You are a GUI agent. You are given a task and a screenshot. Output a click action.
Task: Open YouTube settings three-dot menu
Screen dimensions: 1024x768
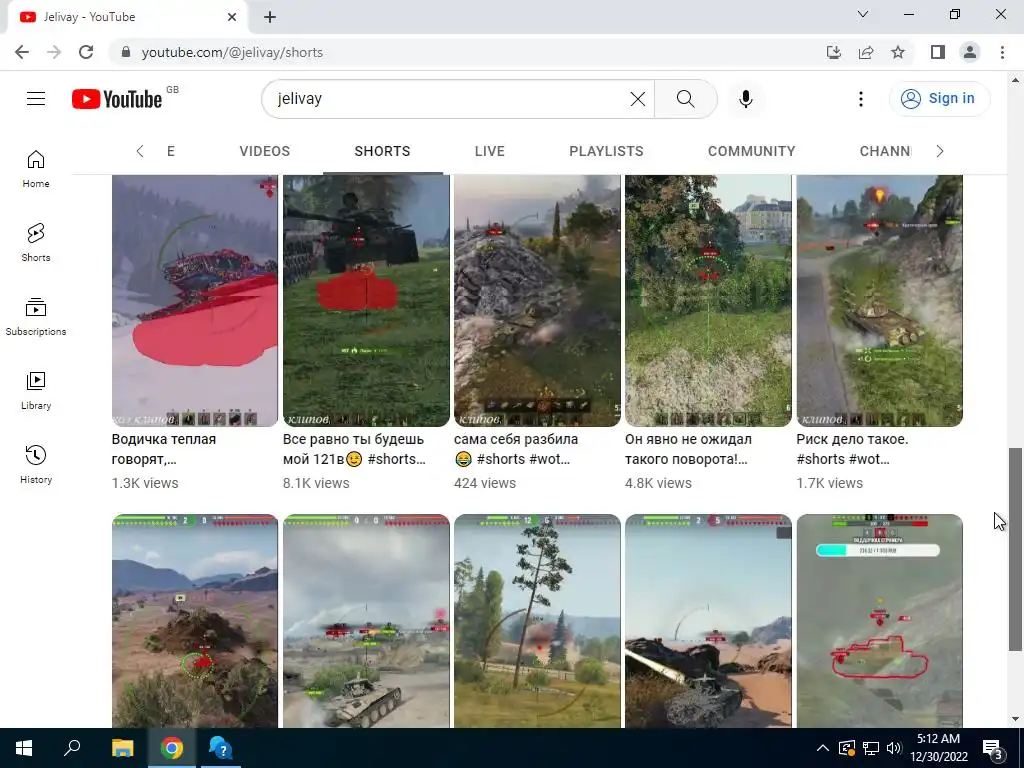click(861, 99)
